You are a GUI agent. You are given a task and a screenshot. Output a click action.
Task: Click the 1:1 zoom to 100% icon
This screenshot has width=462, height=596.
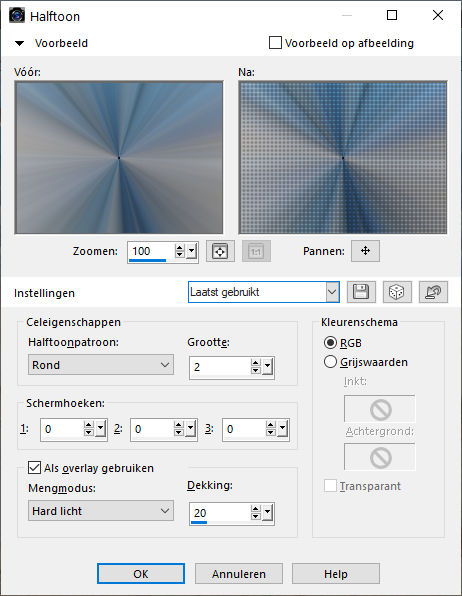[256, 251]
